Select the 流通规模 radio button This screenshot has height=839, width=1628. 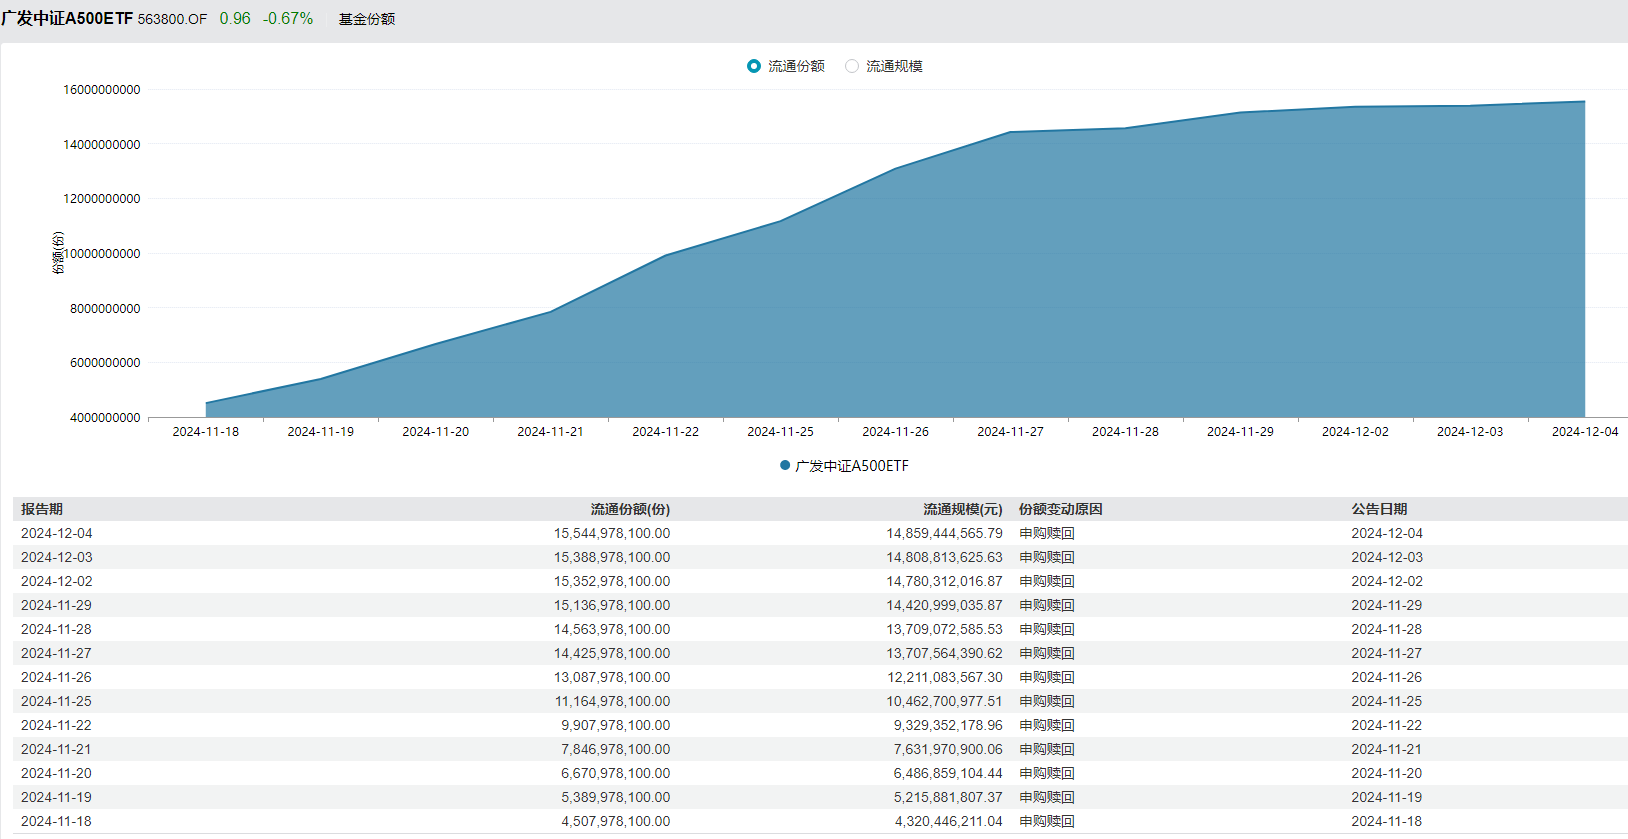(x=852, y=66)
